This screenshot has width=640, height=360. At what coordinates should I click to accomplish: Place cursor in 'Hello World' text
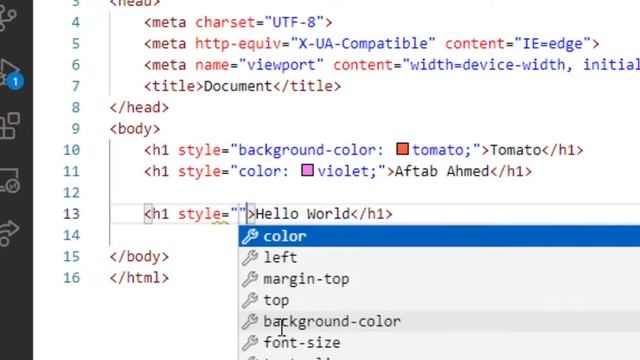[x=302, y=214]
